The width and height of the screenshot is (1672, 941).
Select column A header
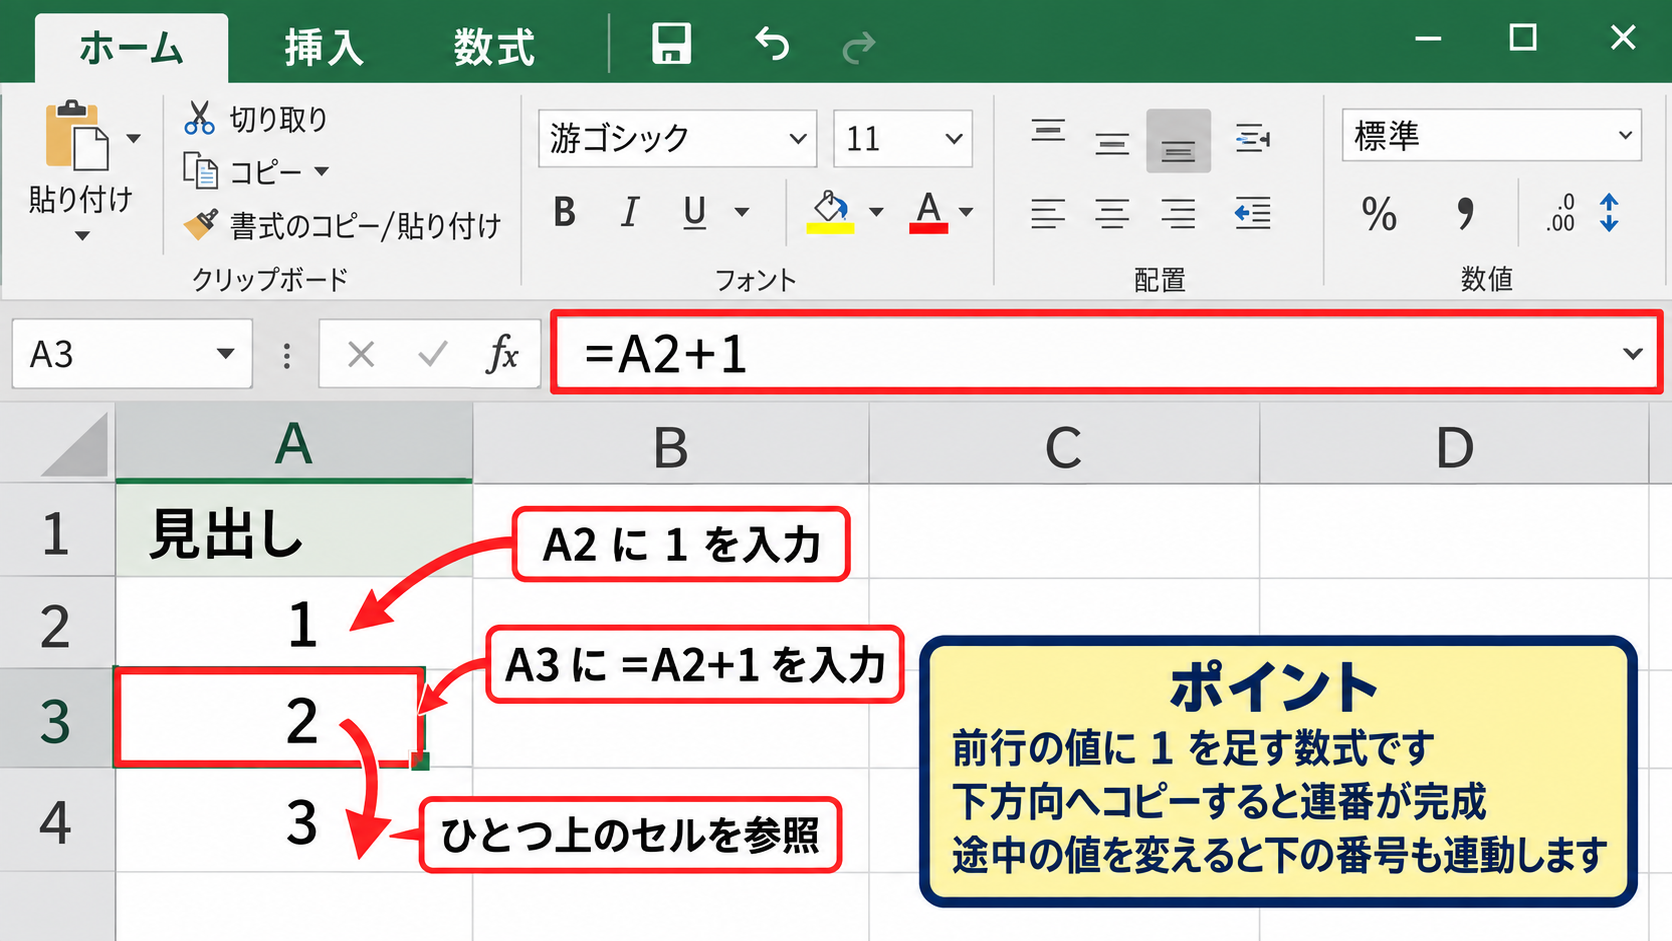coord(294,444)
